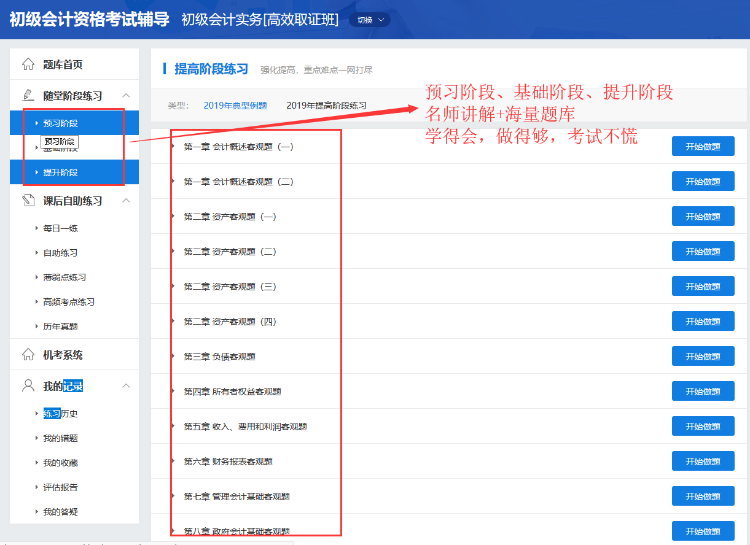Image resolution: width=750 pixels, height=545 pixels.
Task: Select 预习阶段 in the sidebar
Action: [x=60, y=123]
